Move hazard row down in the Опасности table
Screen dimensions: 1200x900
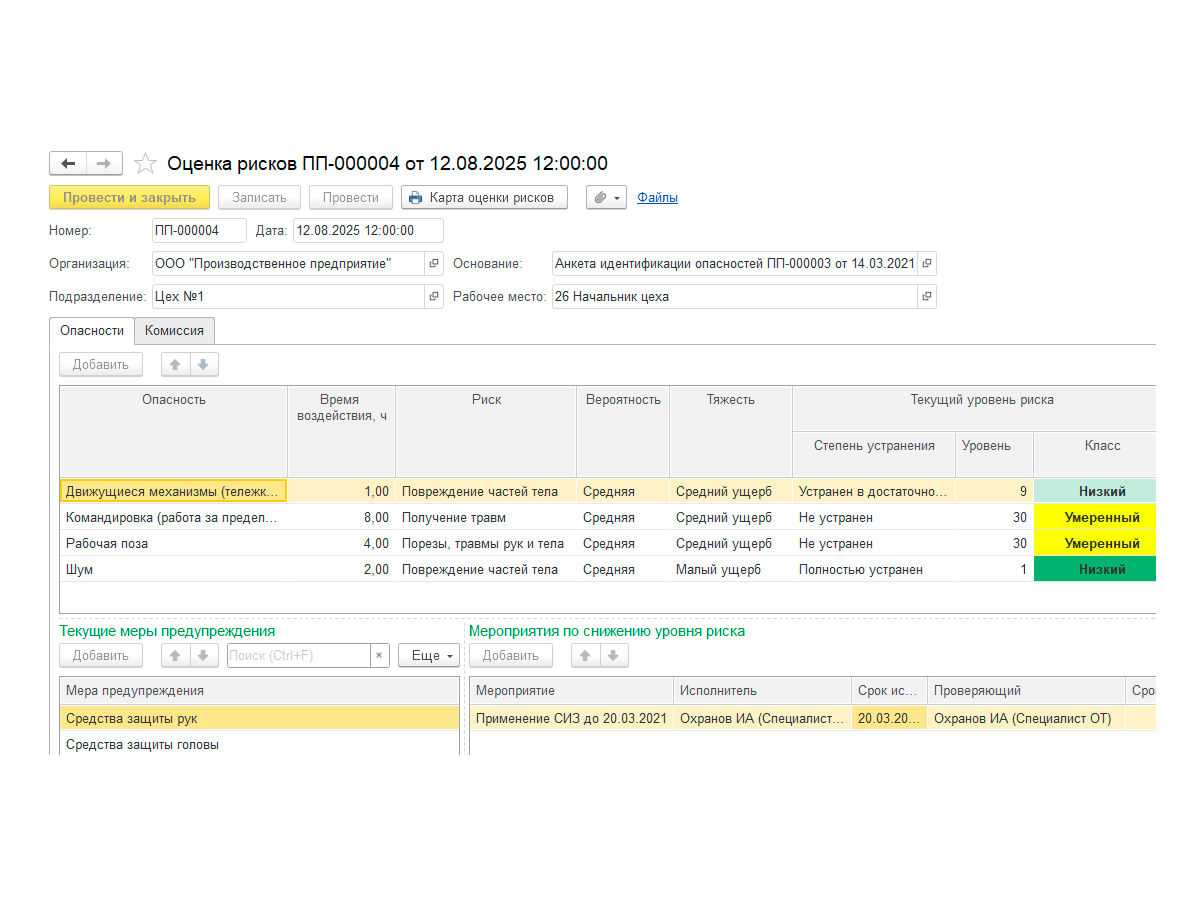tap(203, 365)
